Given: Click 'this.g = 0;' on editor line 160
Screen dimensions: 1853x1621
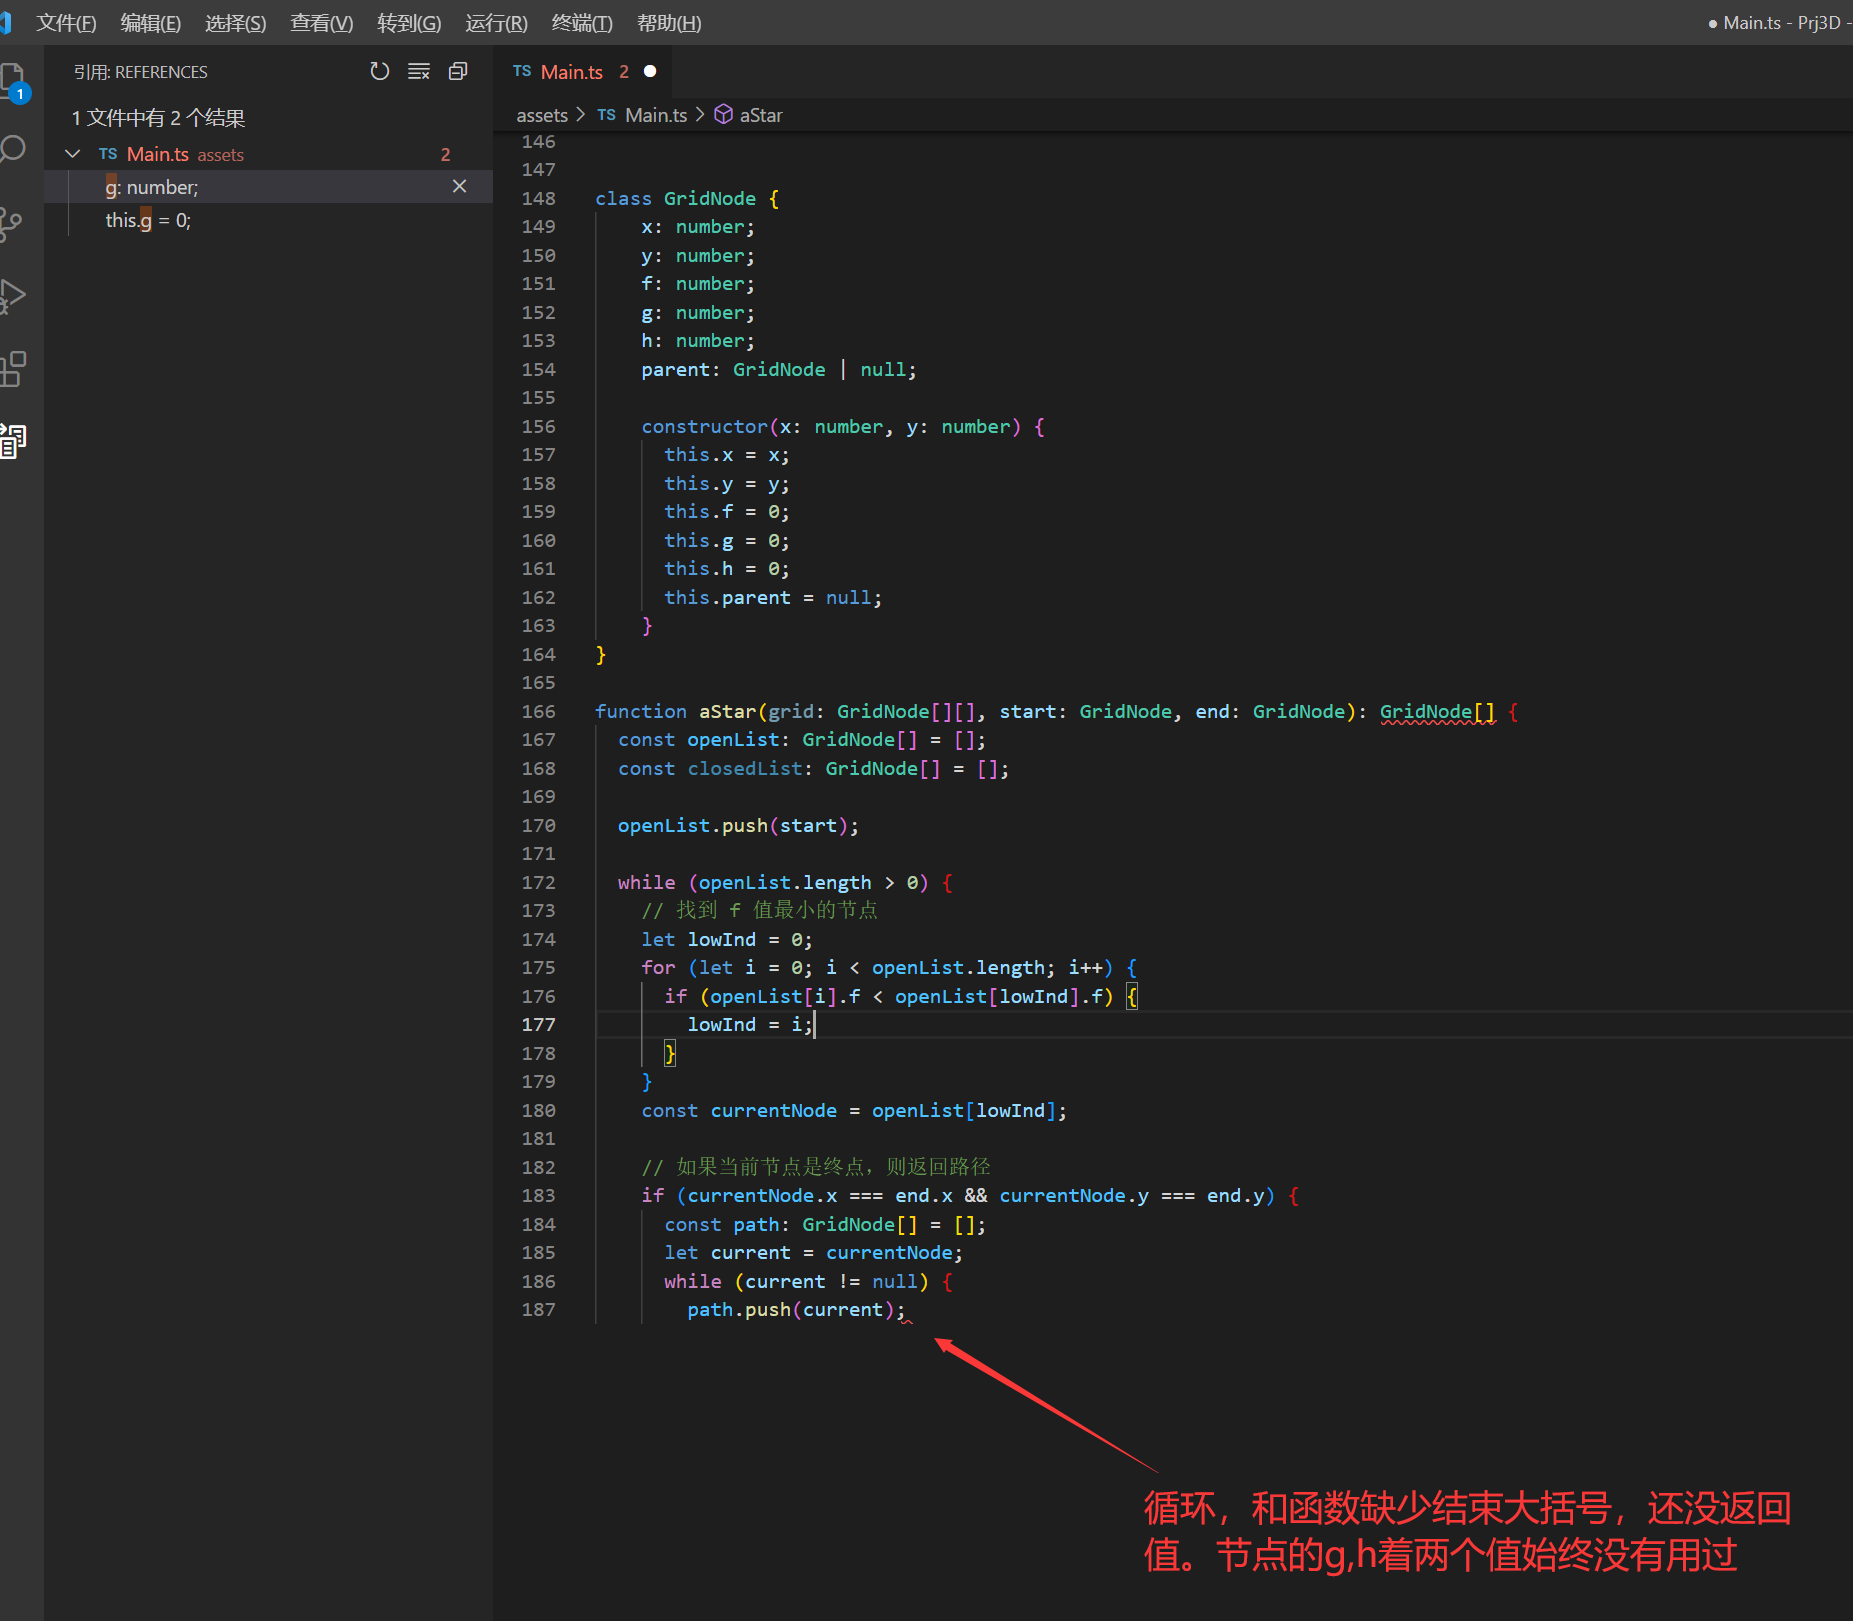Looking at the screenshot, I should (x=727, y=541).
